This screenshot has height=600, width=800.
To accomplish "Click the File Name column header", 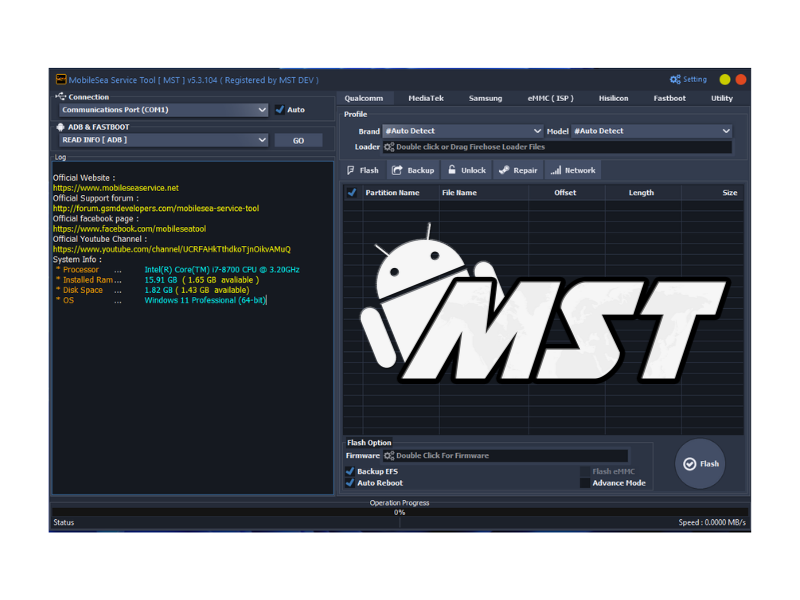I will tap(459, 193).
